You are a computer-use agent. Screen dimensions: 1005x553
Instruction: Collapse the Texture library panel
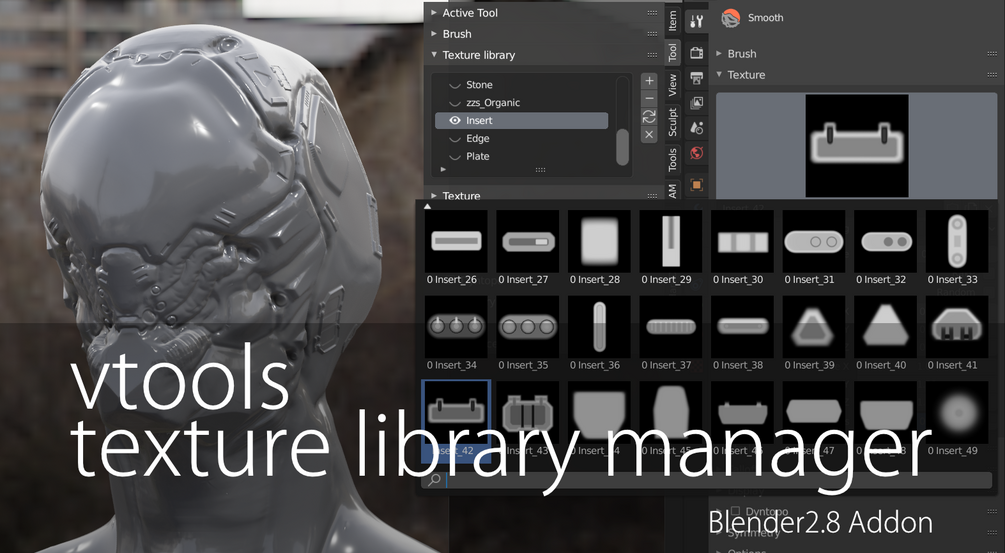pos(434,55)
